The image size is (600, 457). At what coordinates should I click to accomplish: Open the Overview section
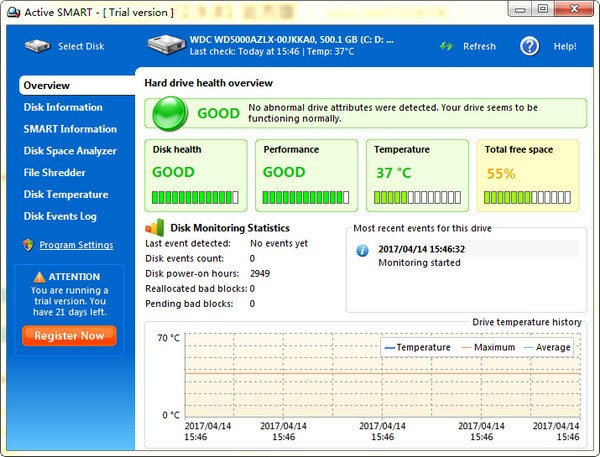(47, 86)
